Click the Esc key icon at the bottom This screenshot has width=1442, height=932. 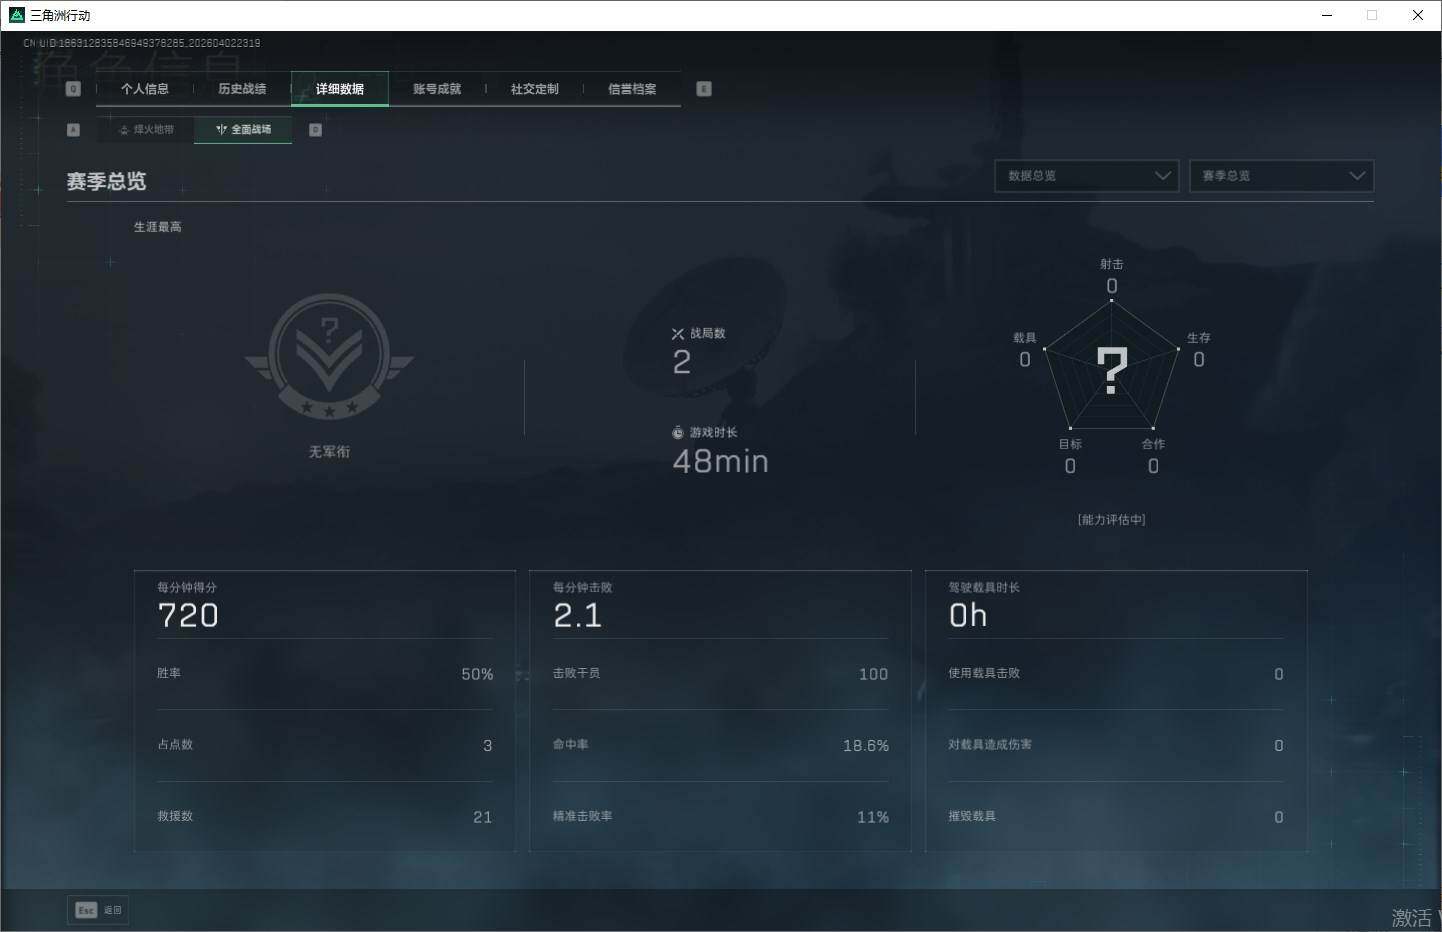(x=86, y=910)
